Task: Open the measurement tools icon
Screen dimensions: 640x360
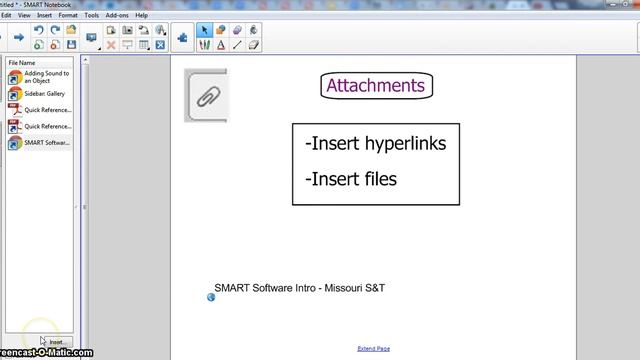Action: pos(160,30)
